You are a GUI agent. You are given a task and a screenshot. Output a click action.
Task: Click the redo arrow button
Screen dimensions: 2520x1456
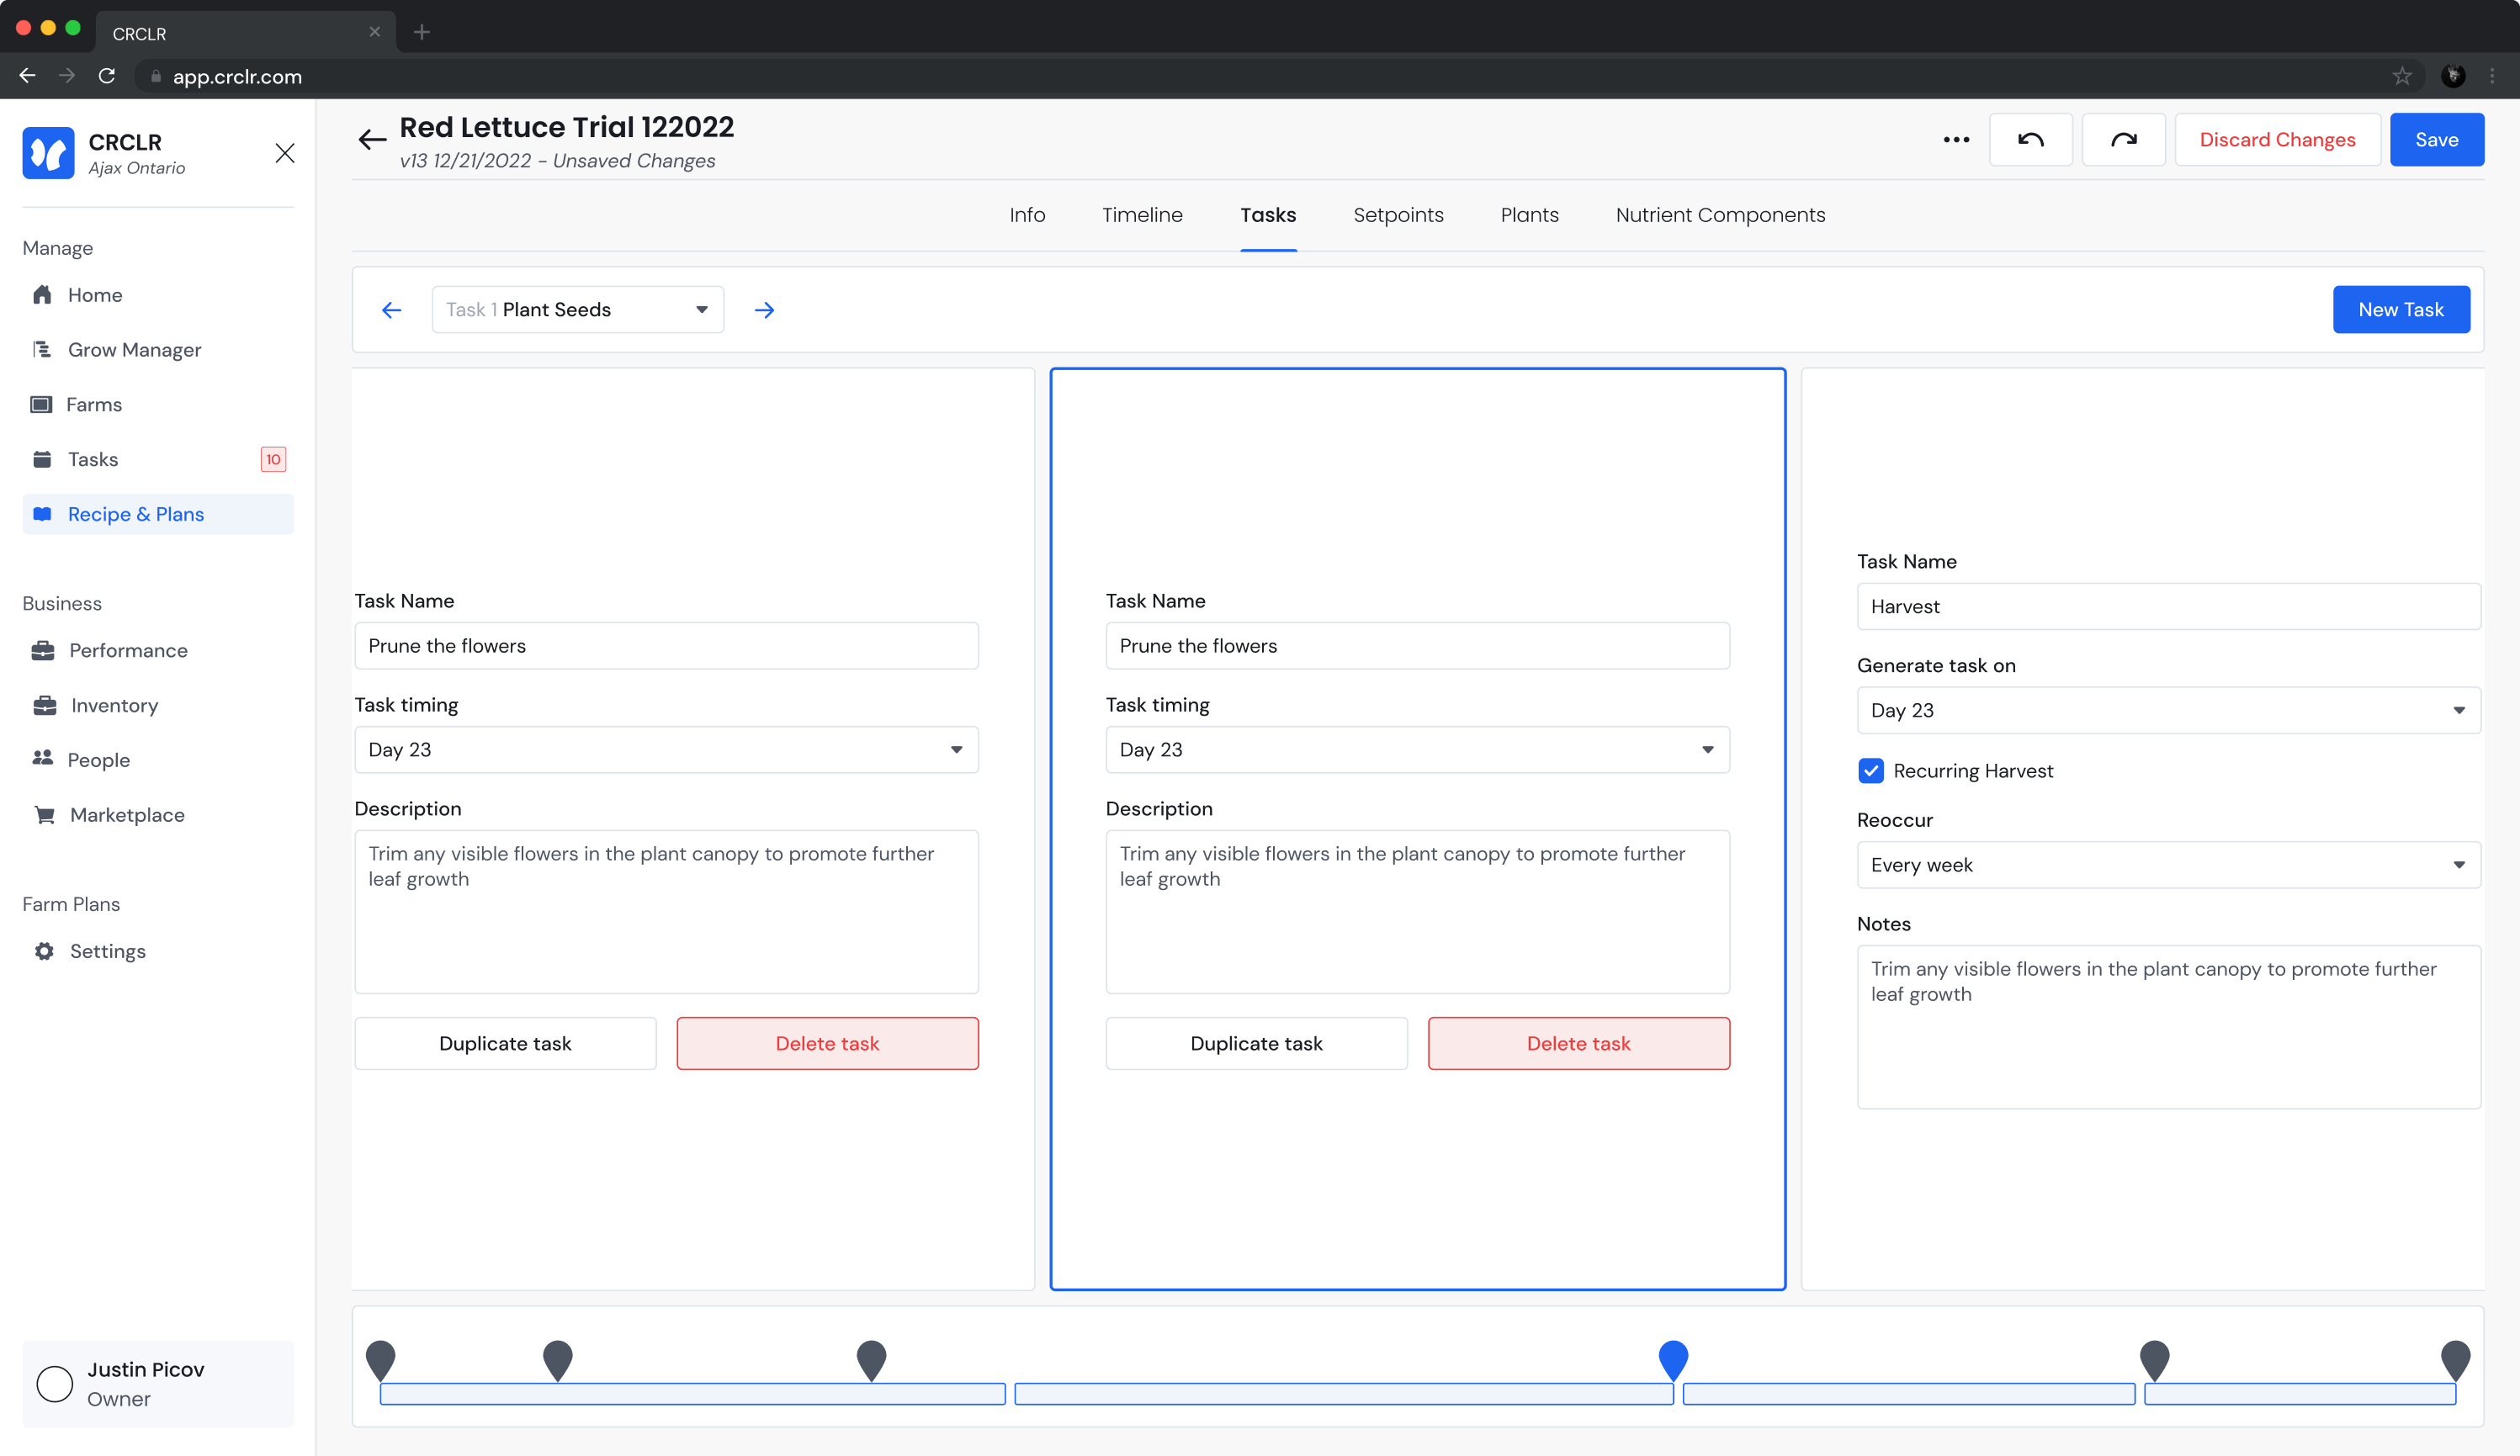pyautogui.click(x=2123, y=140)
